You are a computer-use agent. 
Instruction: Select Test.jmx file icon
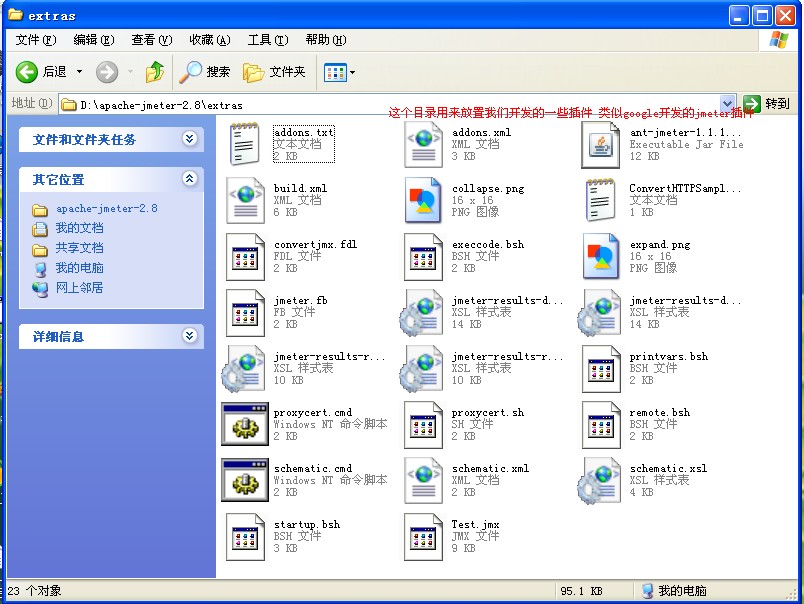click(423, 537)
